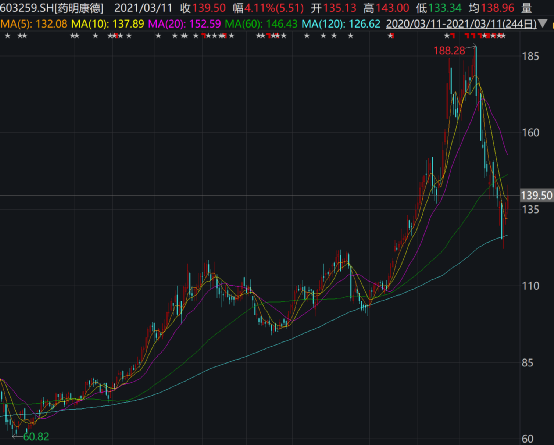Open the date range dropdown triangle
Screen dimensions: 554x445
pos(543,24)
